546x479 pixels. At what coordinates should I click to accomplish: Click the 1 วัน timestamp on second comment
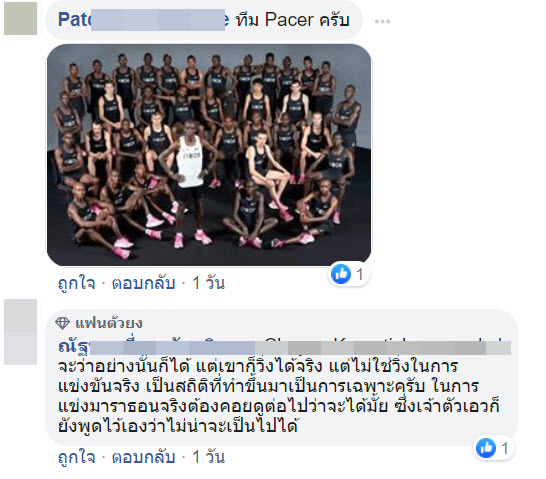coord(208,457)
